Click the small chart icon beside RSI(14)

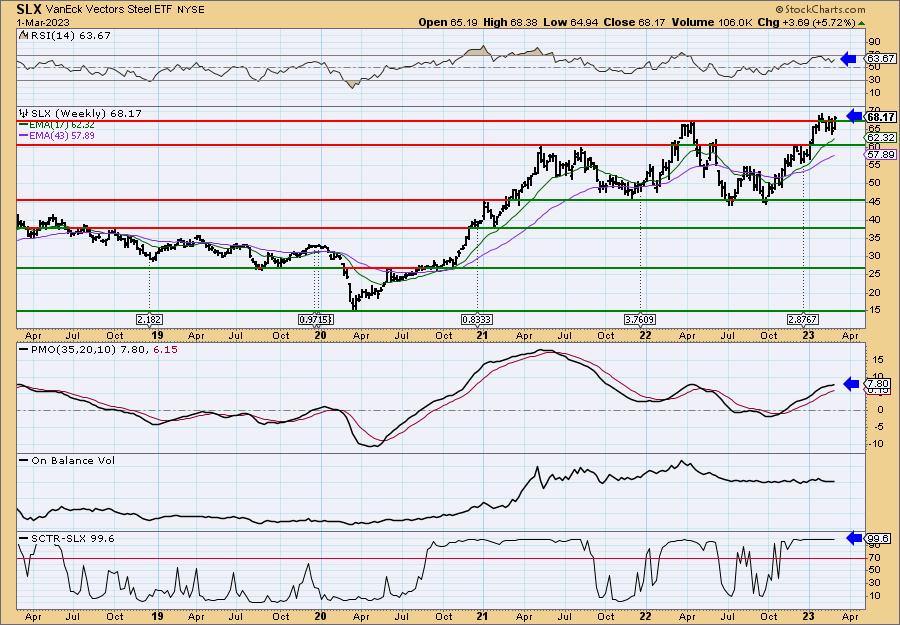[x=23, y=35]
